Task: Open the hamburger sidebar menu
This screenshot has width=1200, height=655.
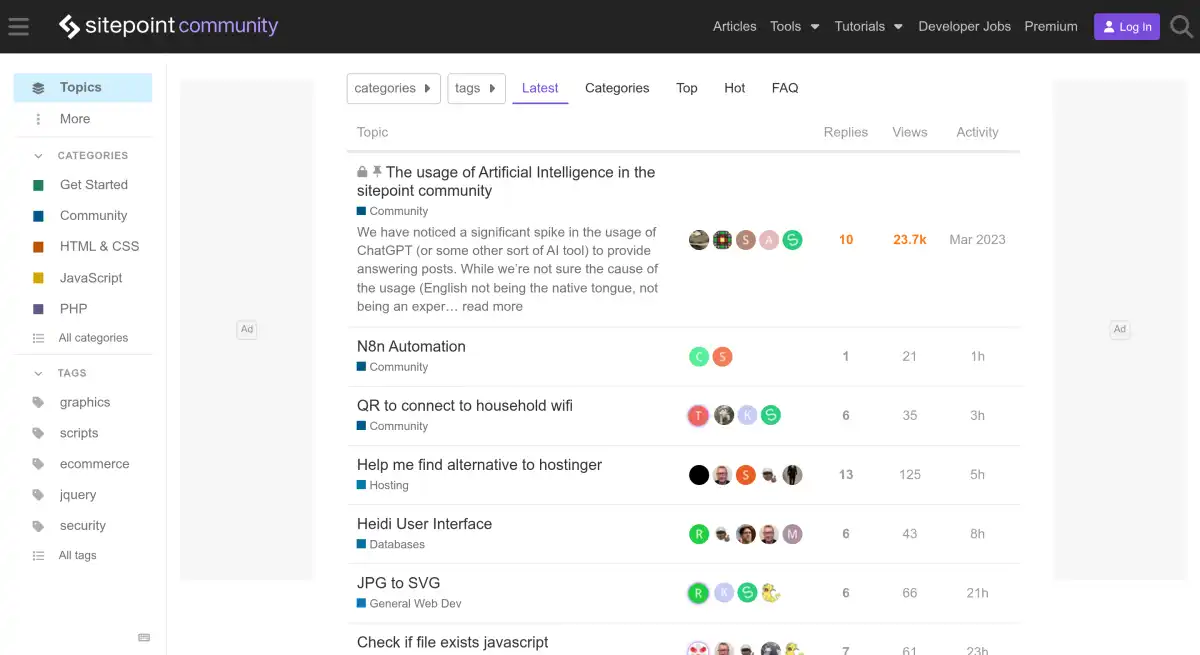Action: click(18, 27)
